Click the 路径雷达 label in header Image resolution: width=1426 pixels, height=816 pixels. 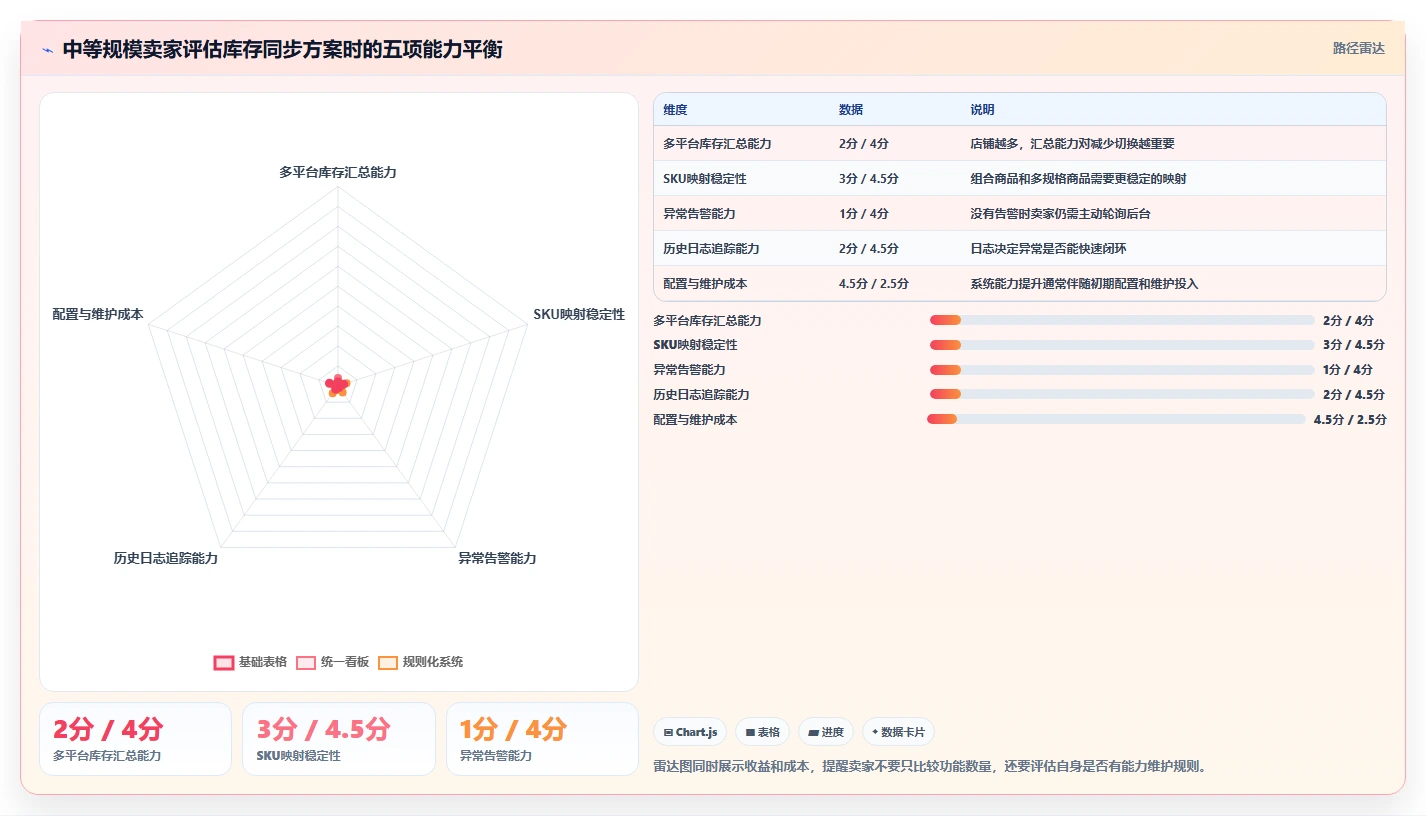(1359, 48)
